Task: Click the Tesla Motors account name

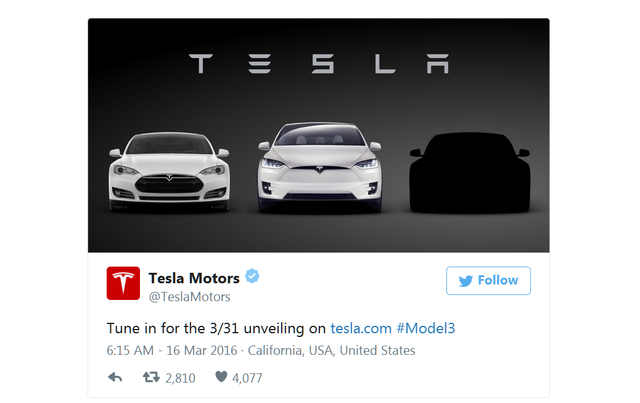Action: (x=195, y=278)
